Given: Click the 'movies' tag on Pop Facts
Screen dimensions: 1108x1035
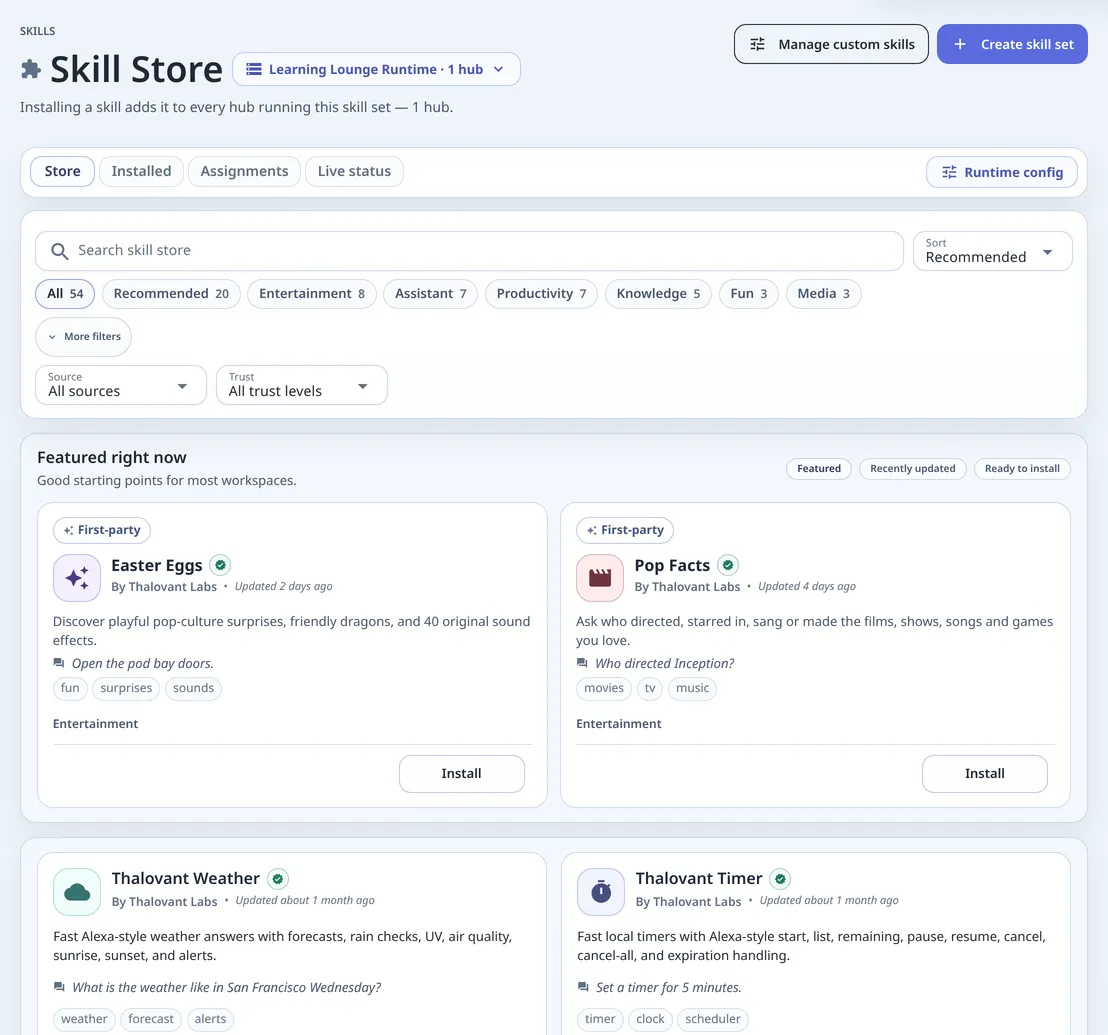Looking at the screenshot, I should (603, 688).
